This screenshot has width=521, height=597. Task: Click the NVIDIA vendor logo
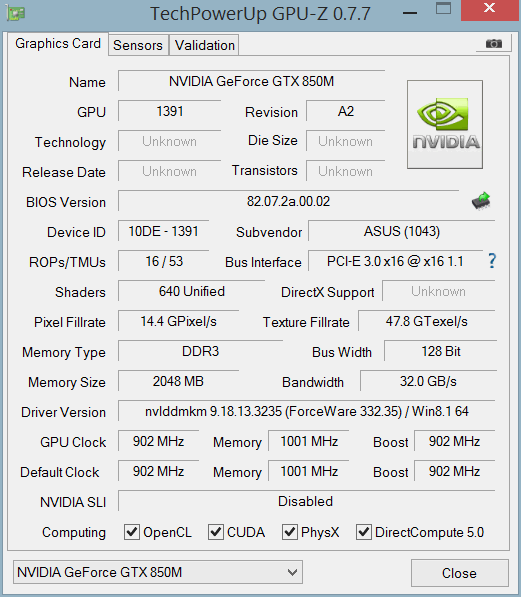445,125
